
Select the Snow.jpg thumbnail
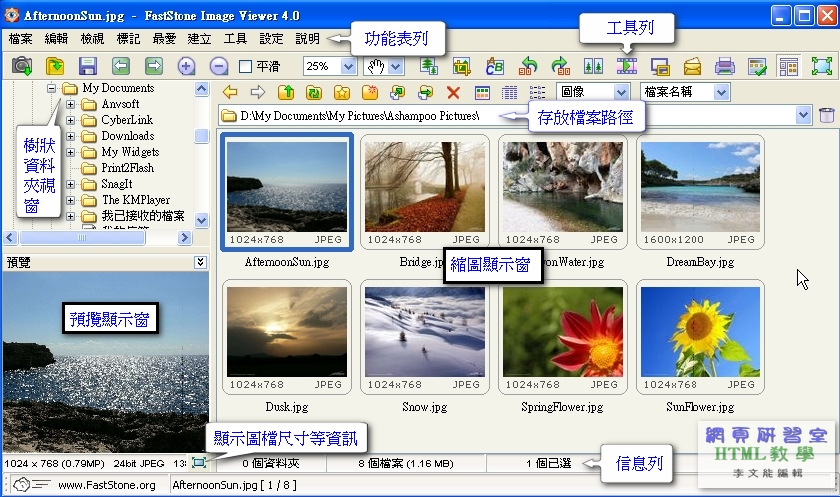(425, 337)
